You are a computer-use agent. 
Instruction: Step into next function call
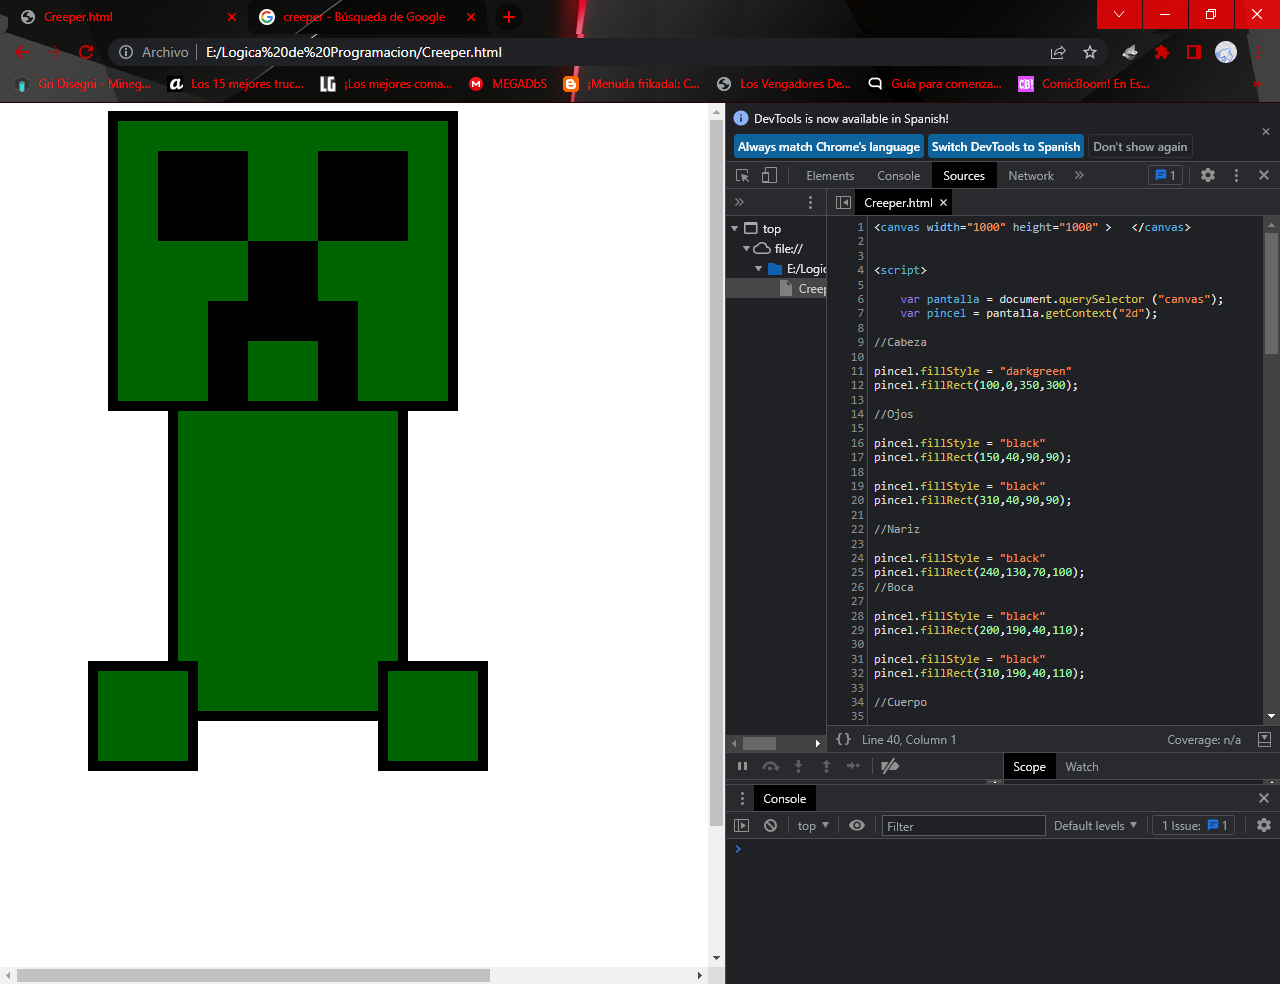[x=798, y=766]
